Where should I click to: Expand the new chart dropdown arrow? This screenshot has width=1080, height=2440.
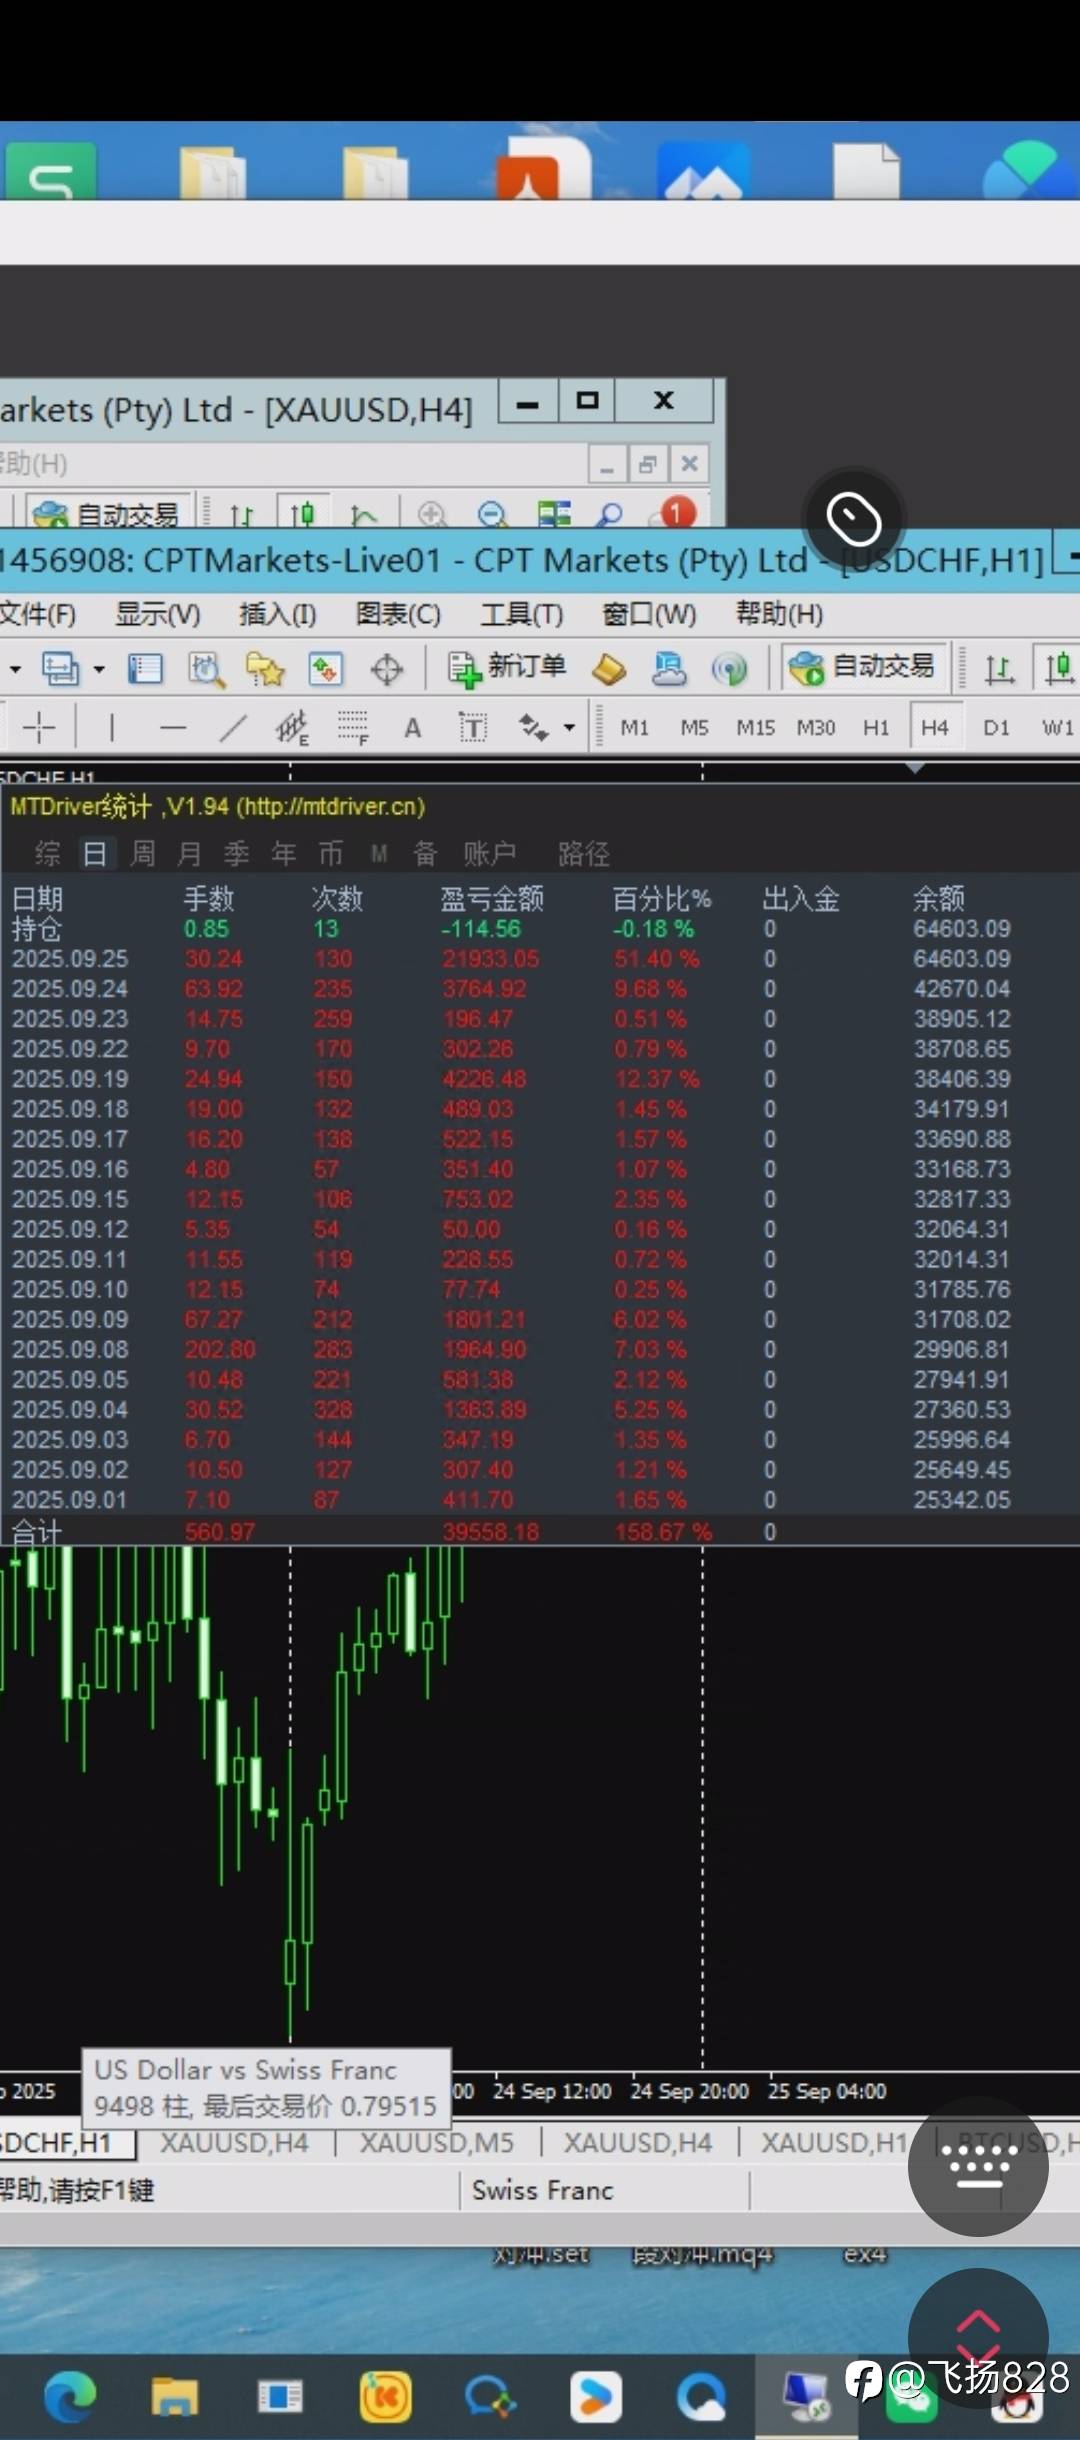pyautogui.click(x=15, y=669)
